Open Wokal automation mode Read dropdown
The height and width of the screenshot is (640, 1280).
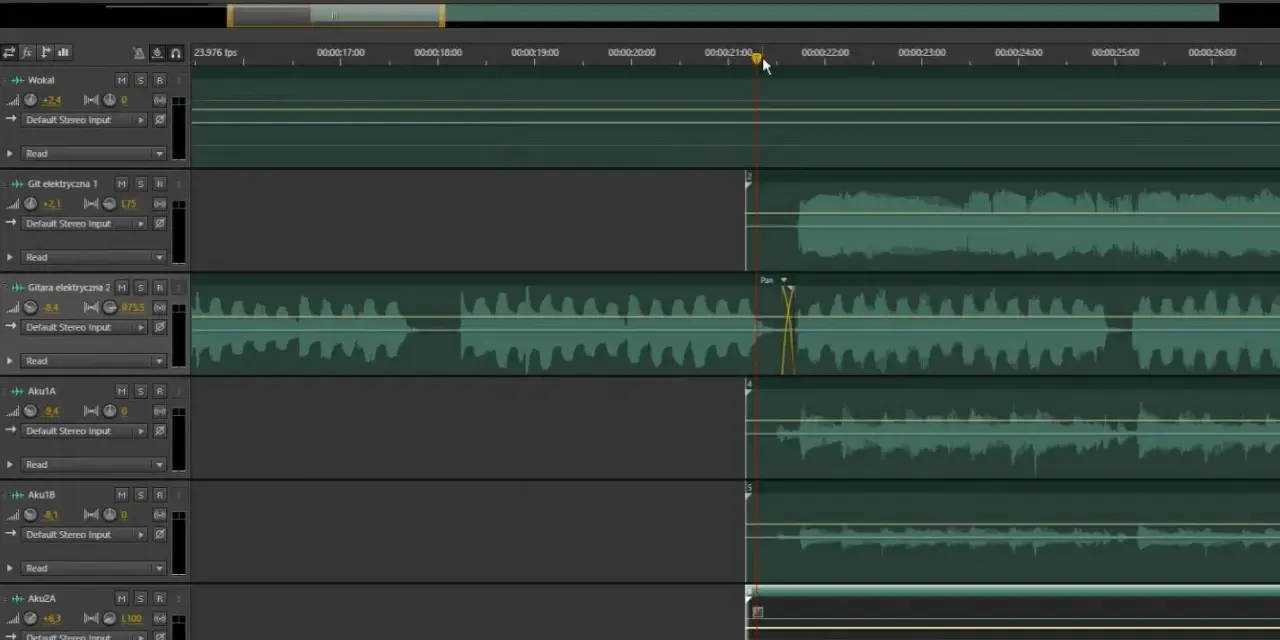[94, 154]
